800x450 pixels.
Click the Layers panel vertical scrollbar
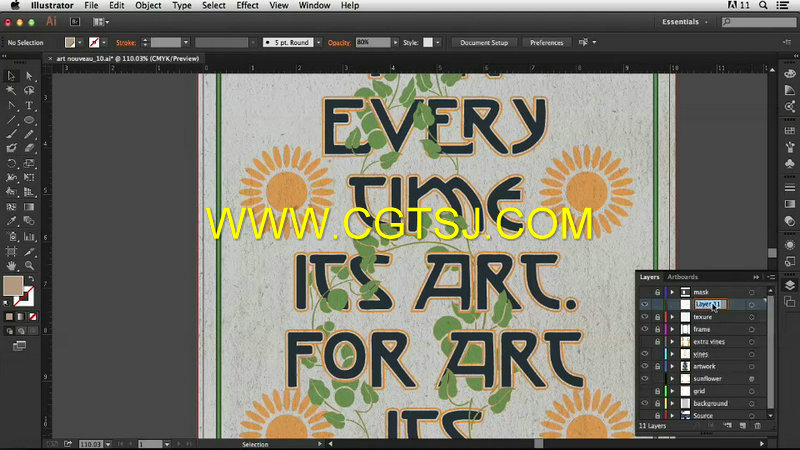[770, 353]
